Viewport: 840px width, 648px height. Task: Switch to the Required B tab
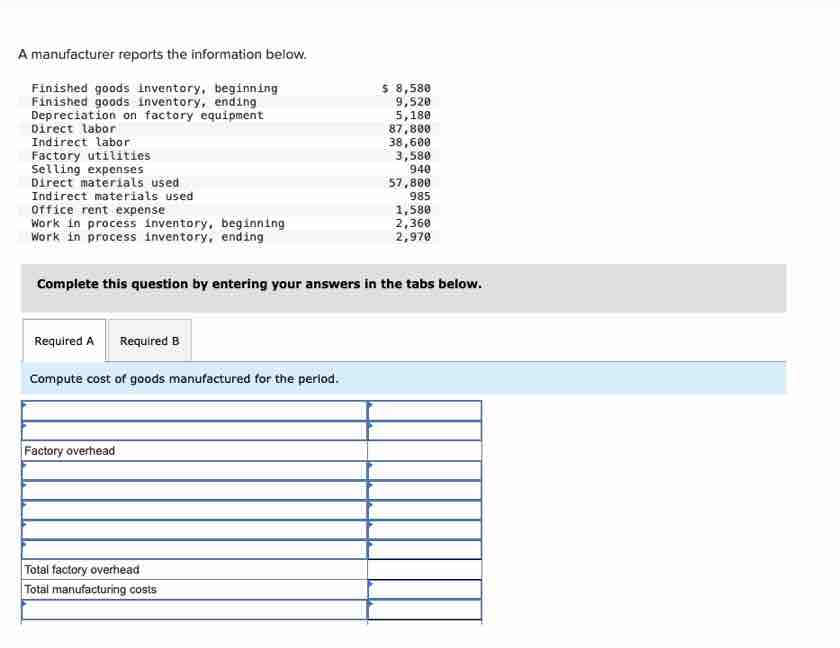149,341
